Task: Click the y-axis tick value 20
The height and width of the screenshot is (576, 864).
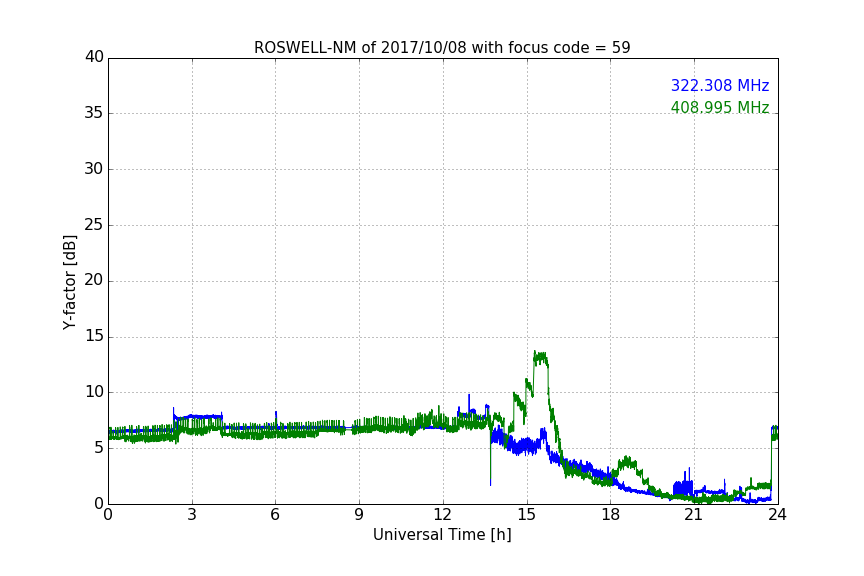Action: pos(94,281)
